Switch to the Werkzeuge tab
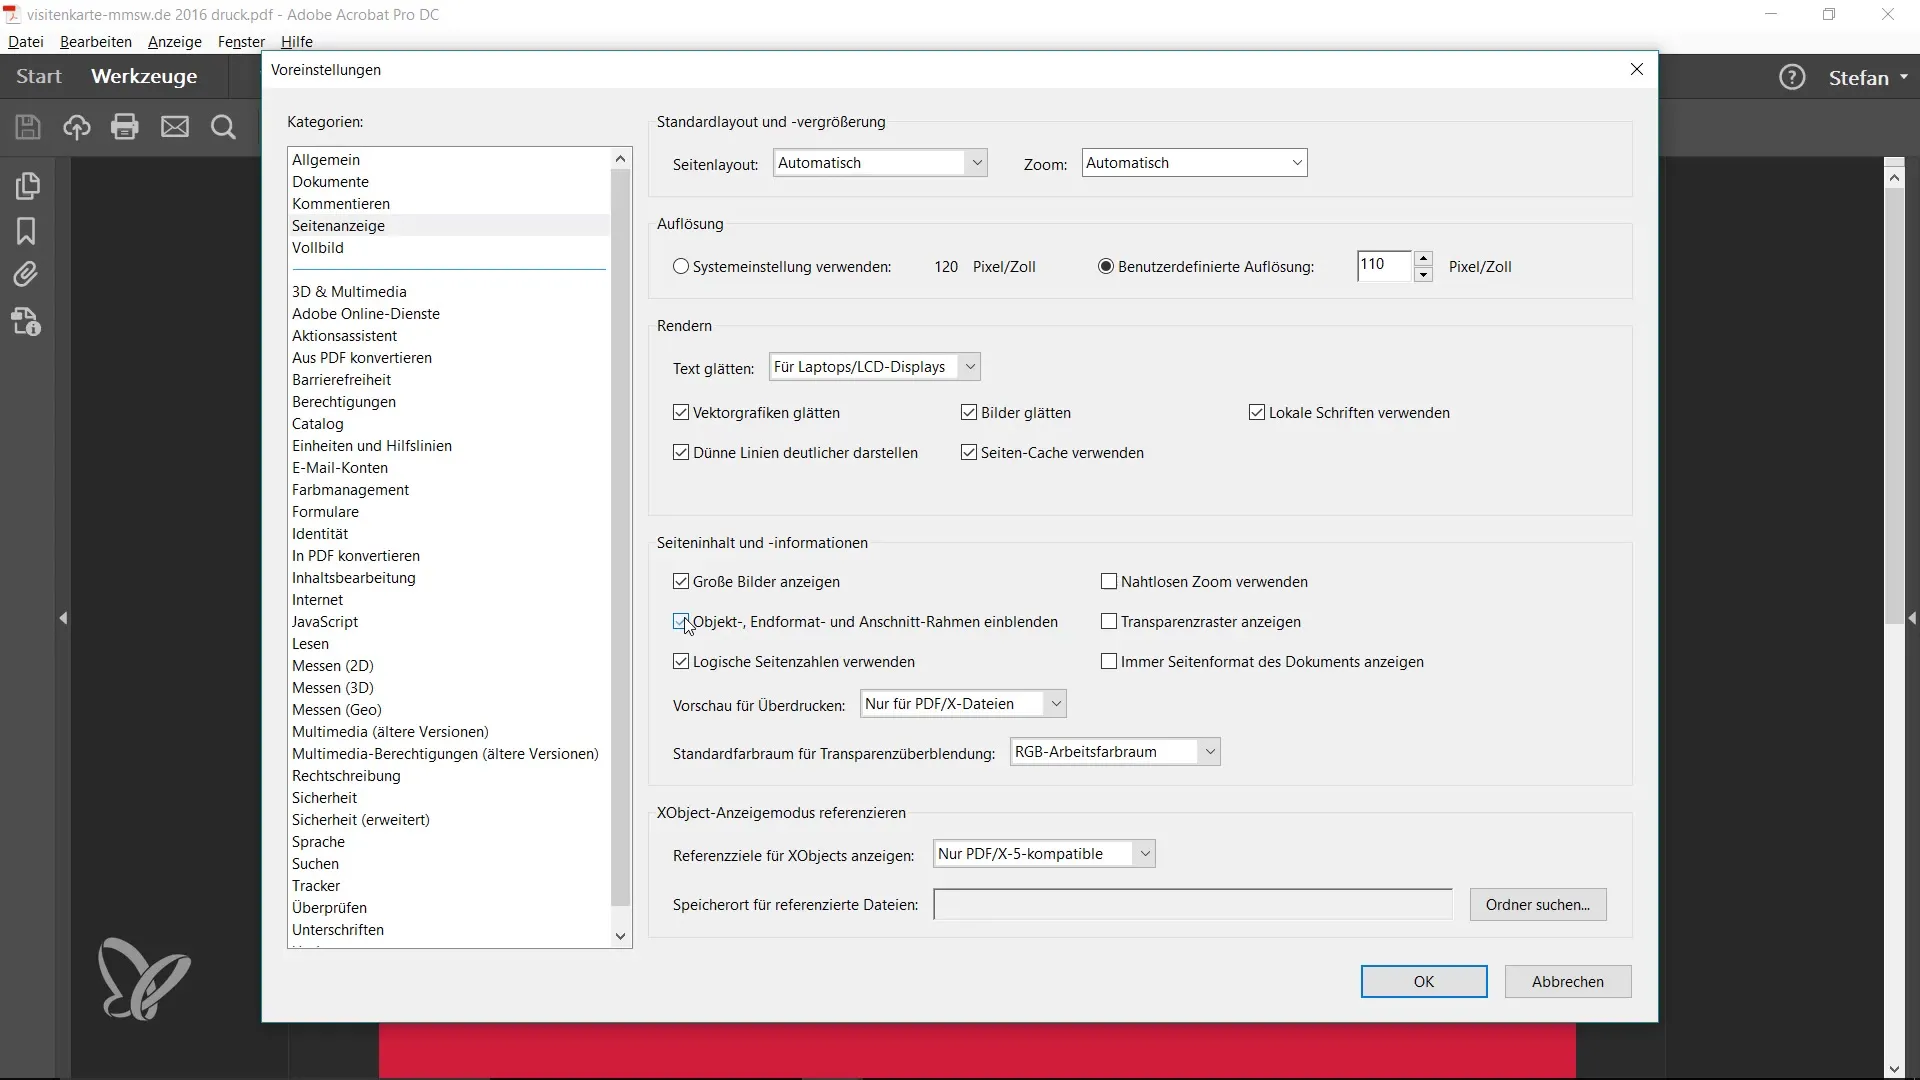Screen dimensions: 1920x1080 click(x=144, y=76)
